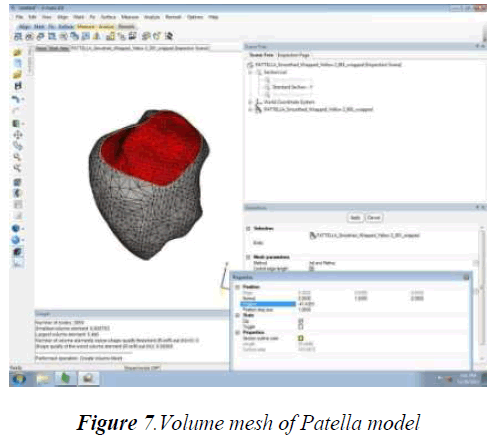Click the pin icon of the Scene Tree panel
This screenshot has width=492, height=438.
(477, 46)
